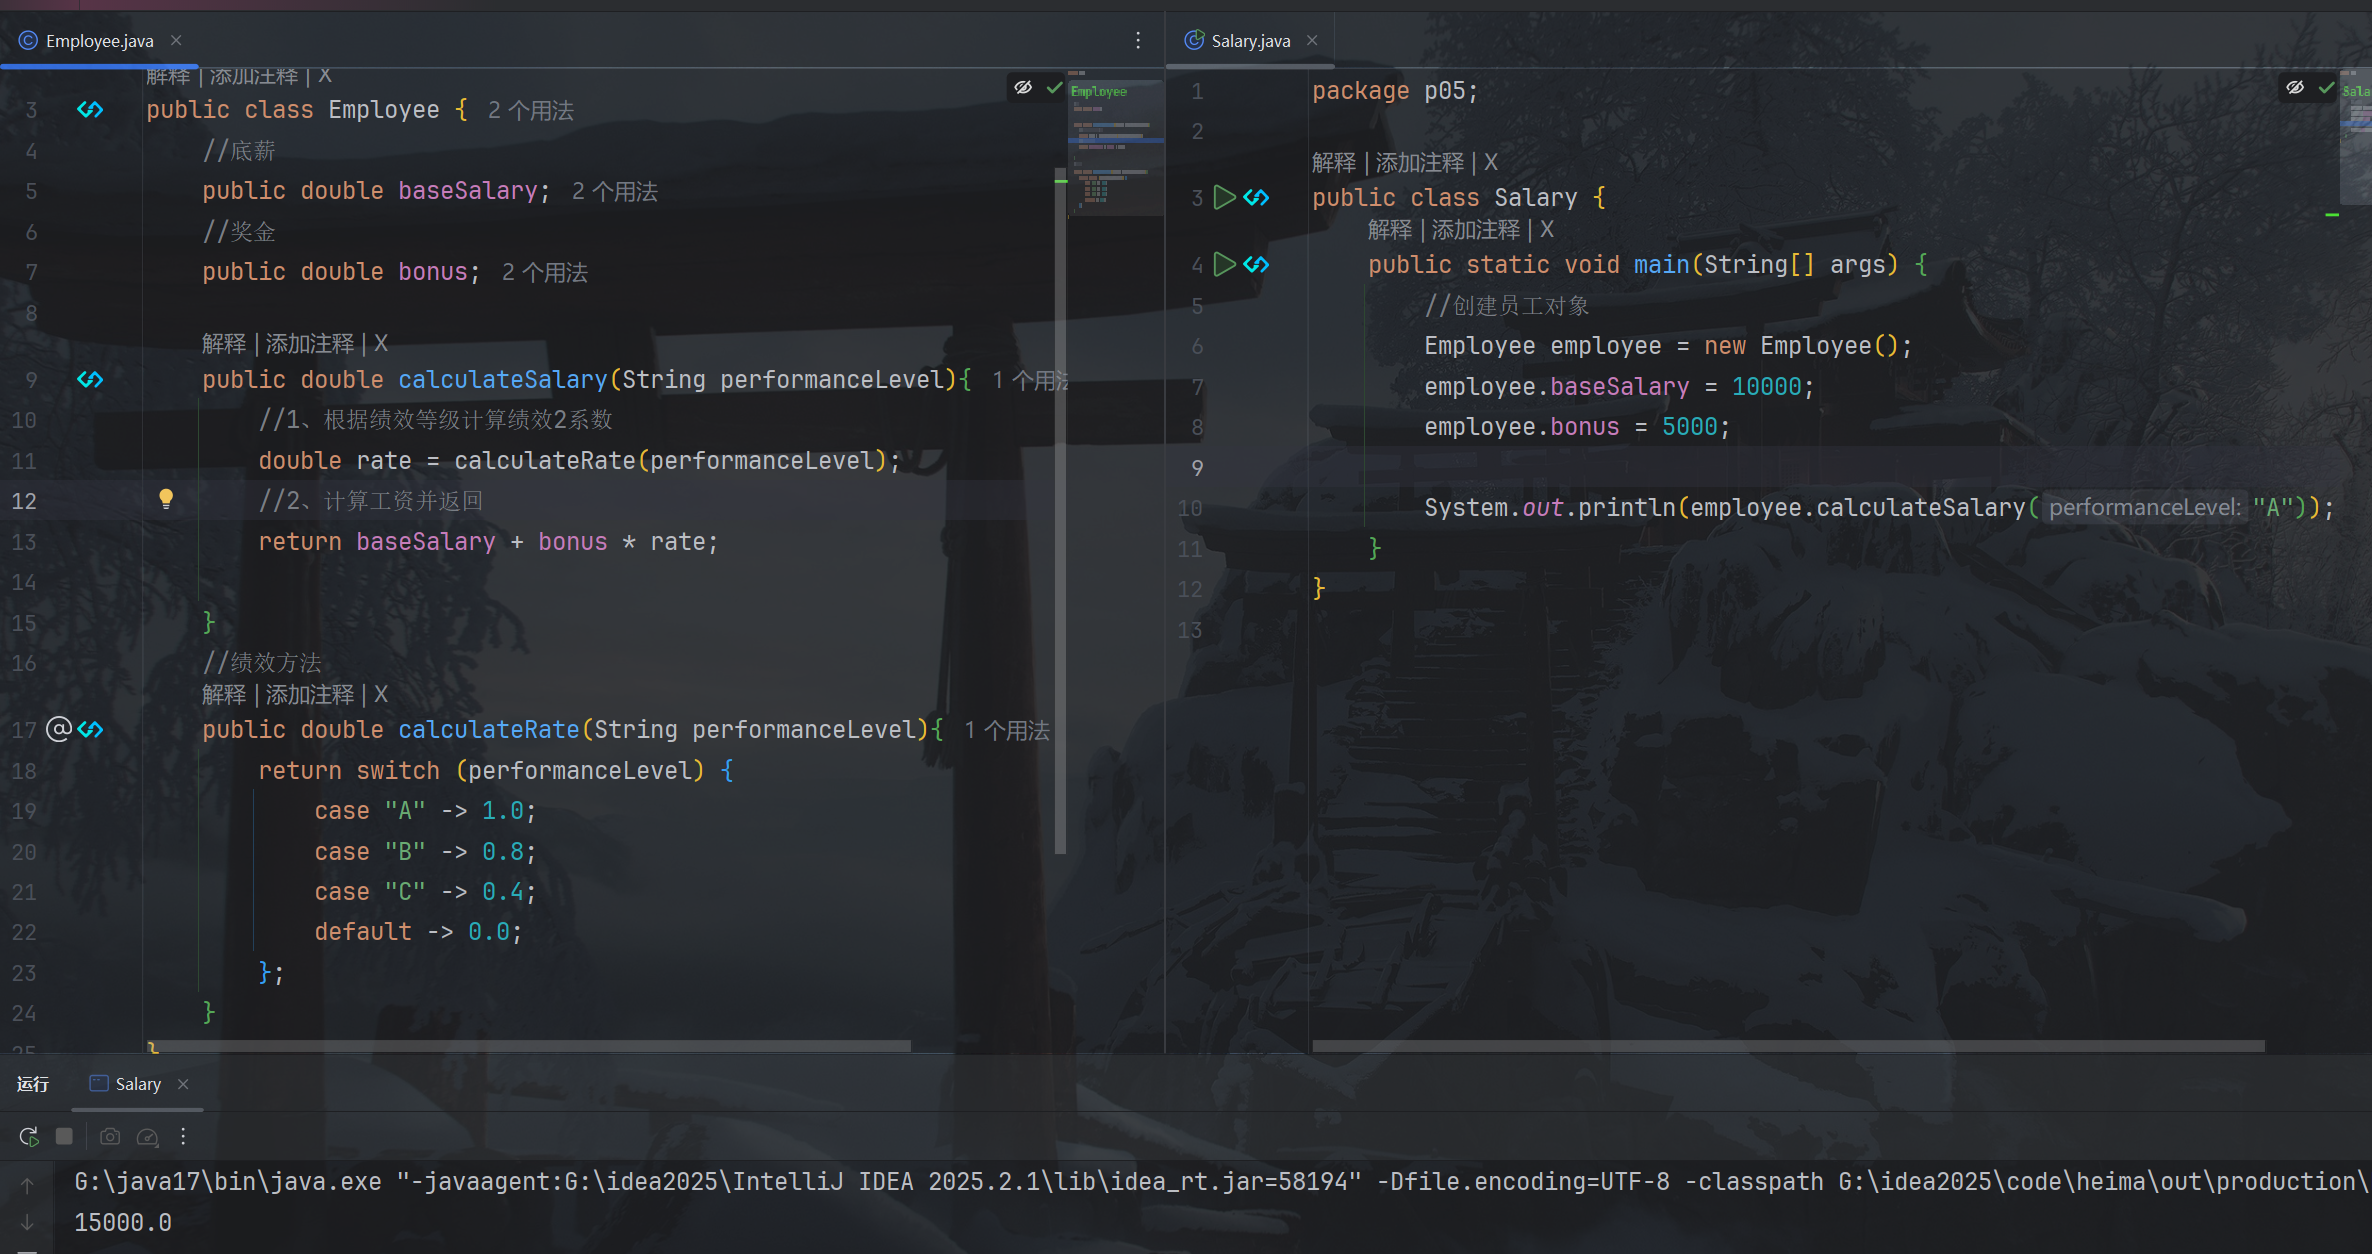Switch to the Employee.java tab
Viewport: 2372px width, 1254px height.
coord(98,41)
